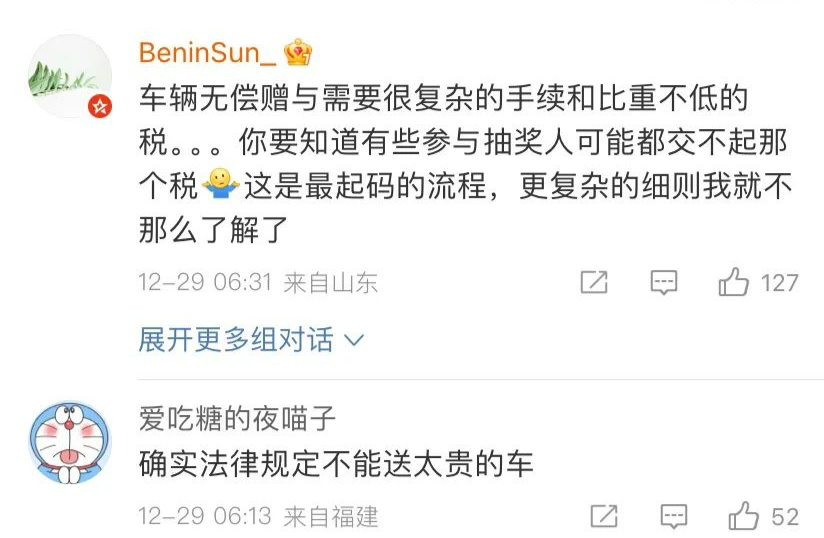The height and width of the screenshot is (538, 824).
Task: Like 爱吃糖的夜喵子's comment with the thumbs-up
Action: tap(744, 516)
